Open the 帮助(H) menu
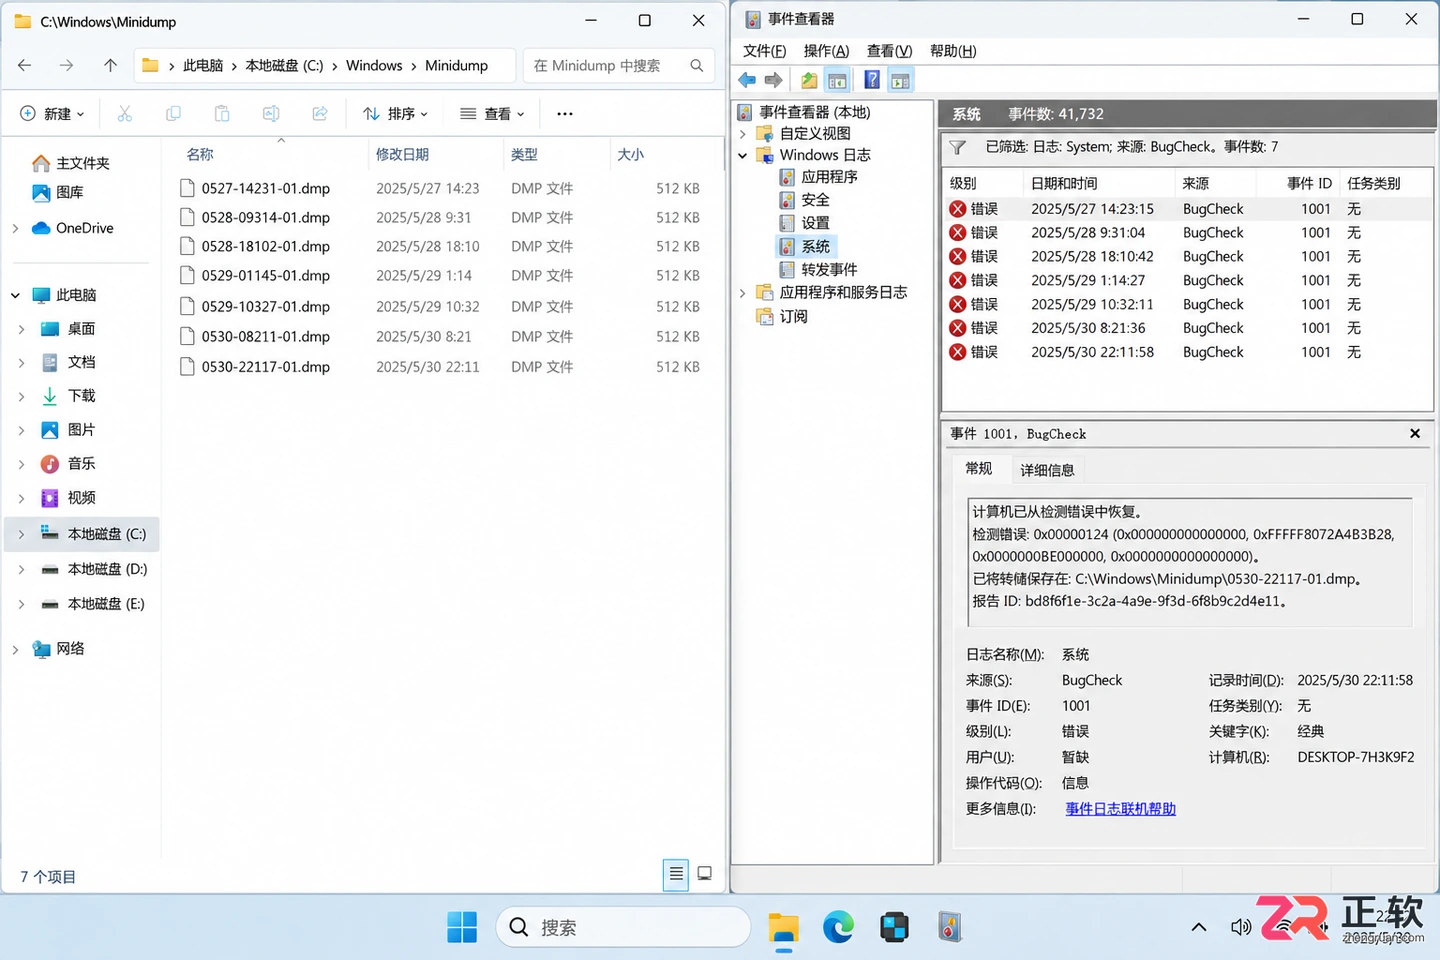 [x=953, y=51]
